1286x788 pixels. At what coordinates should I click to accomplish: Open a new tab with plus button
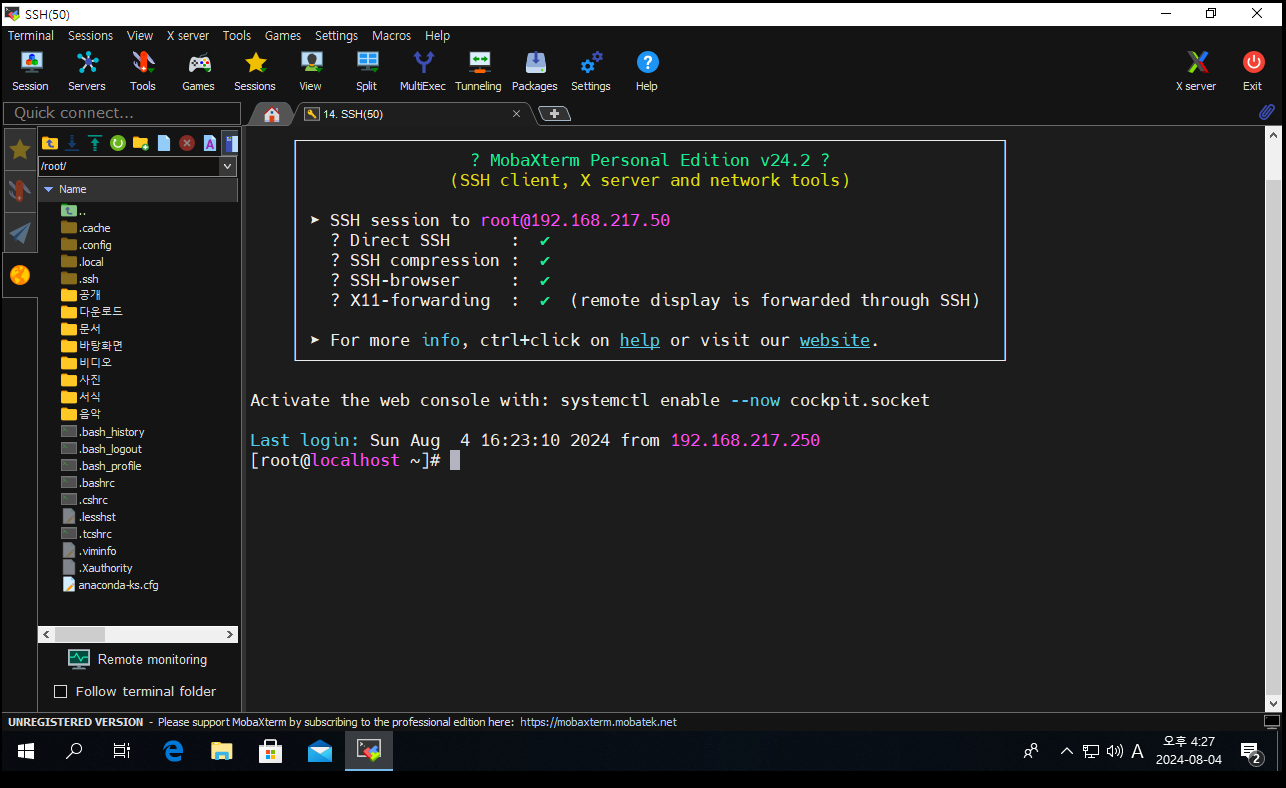coord(554,114)
